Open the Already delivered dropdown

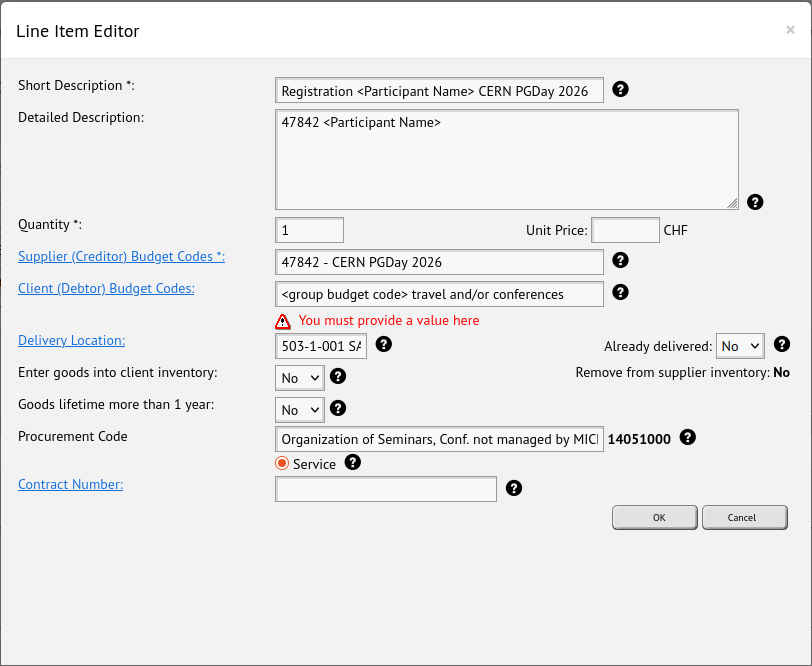tap(739, 346)
